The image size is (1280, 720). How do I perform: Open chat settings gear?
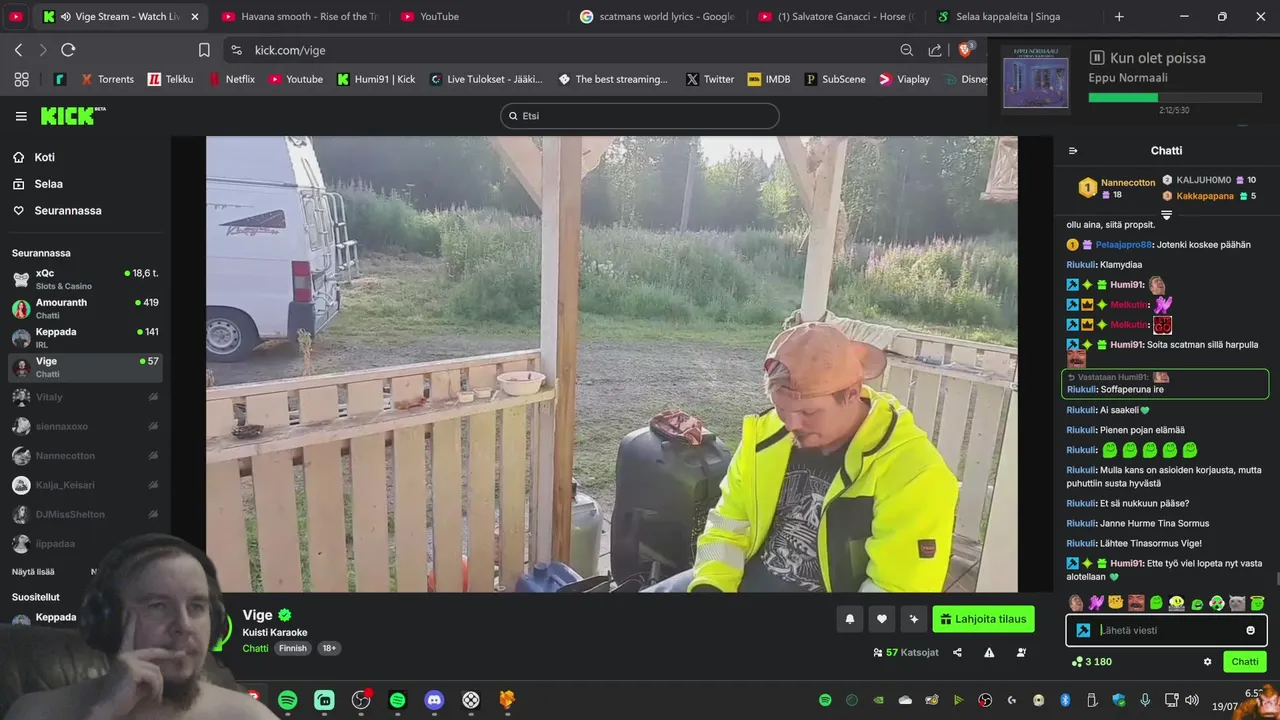1207,662
